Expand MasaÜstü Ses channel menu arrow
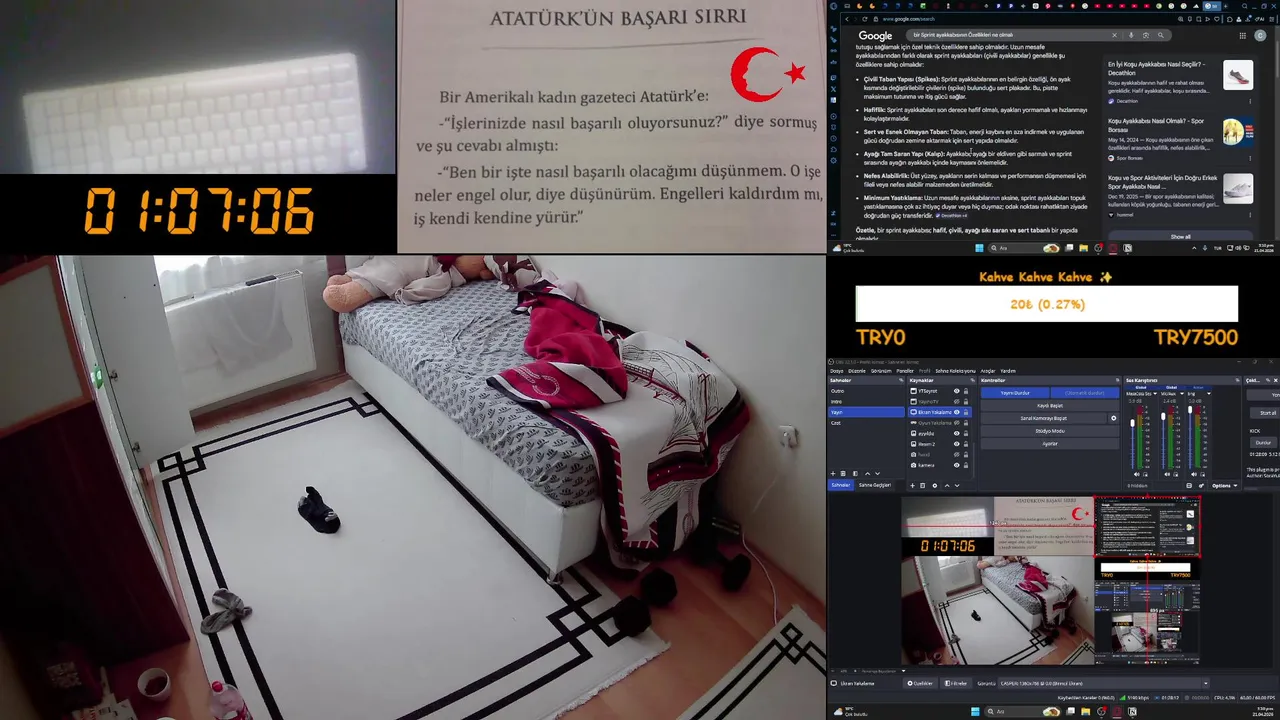 pyautogui.click(x=1155, y=394)
